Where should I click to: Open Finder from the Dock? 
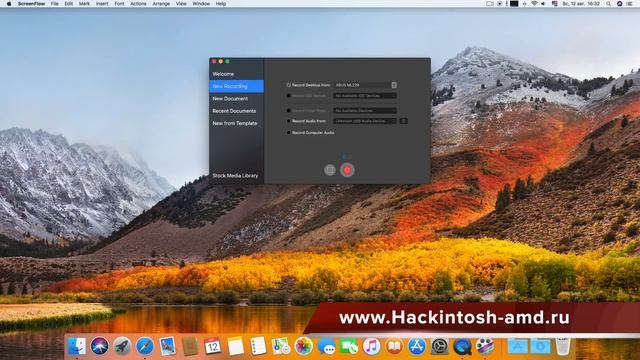click(77, 347)
